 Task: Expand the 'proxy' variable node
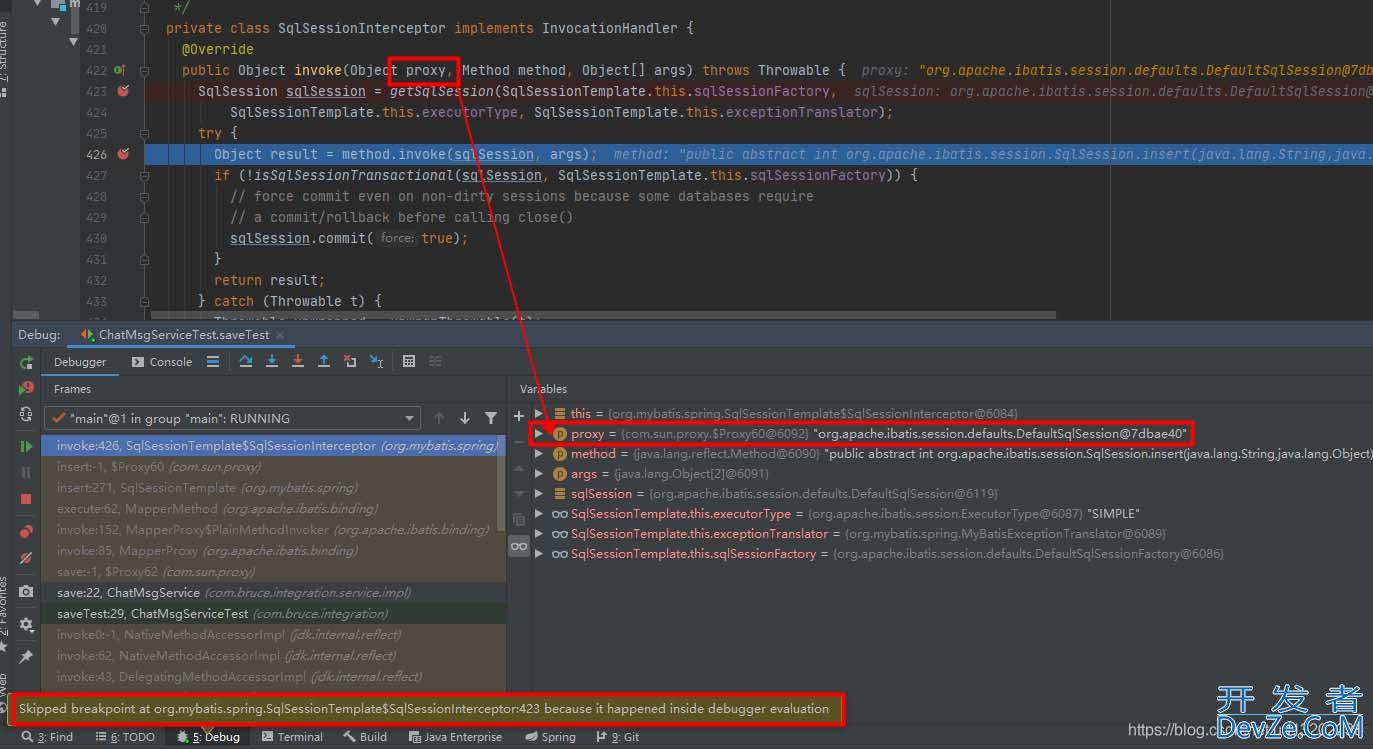tap(539, 433)
